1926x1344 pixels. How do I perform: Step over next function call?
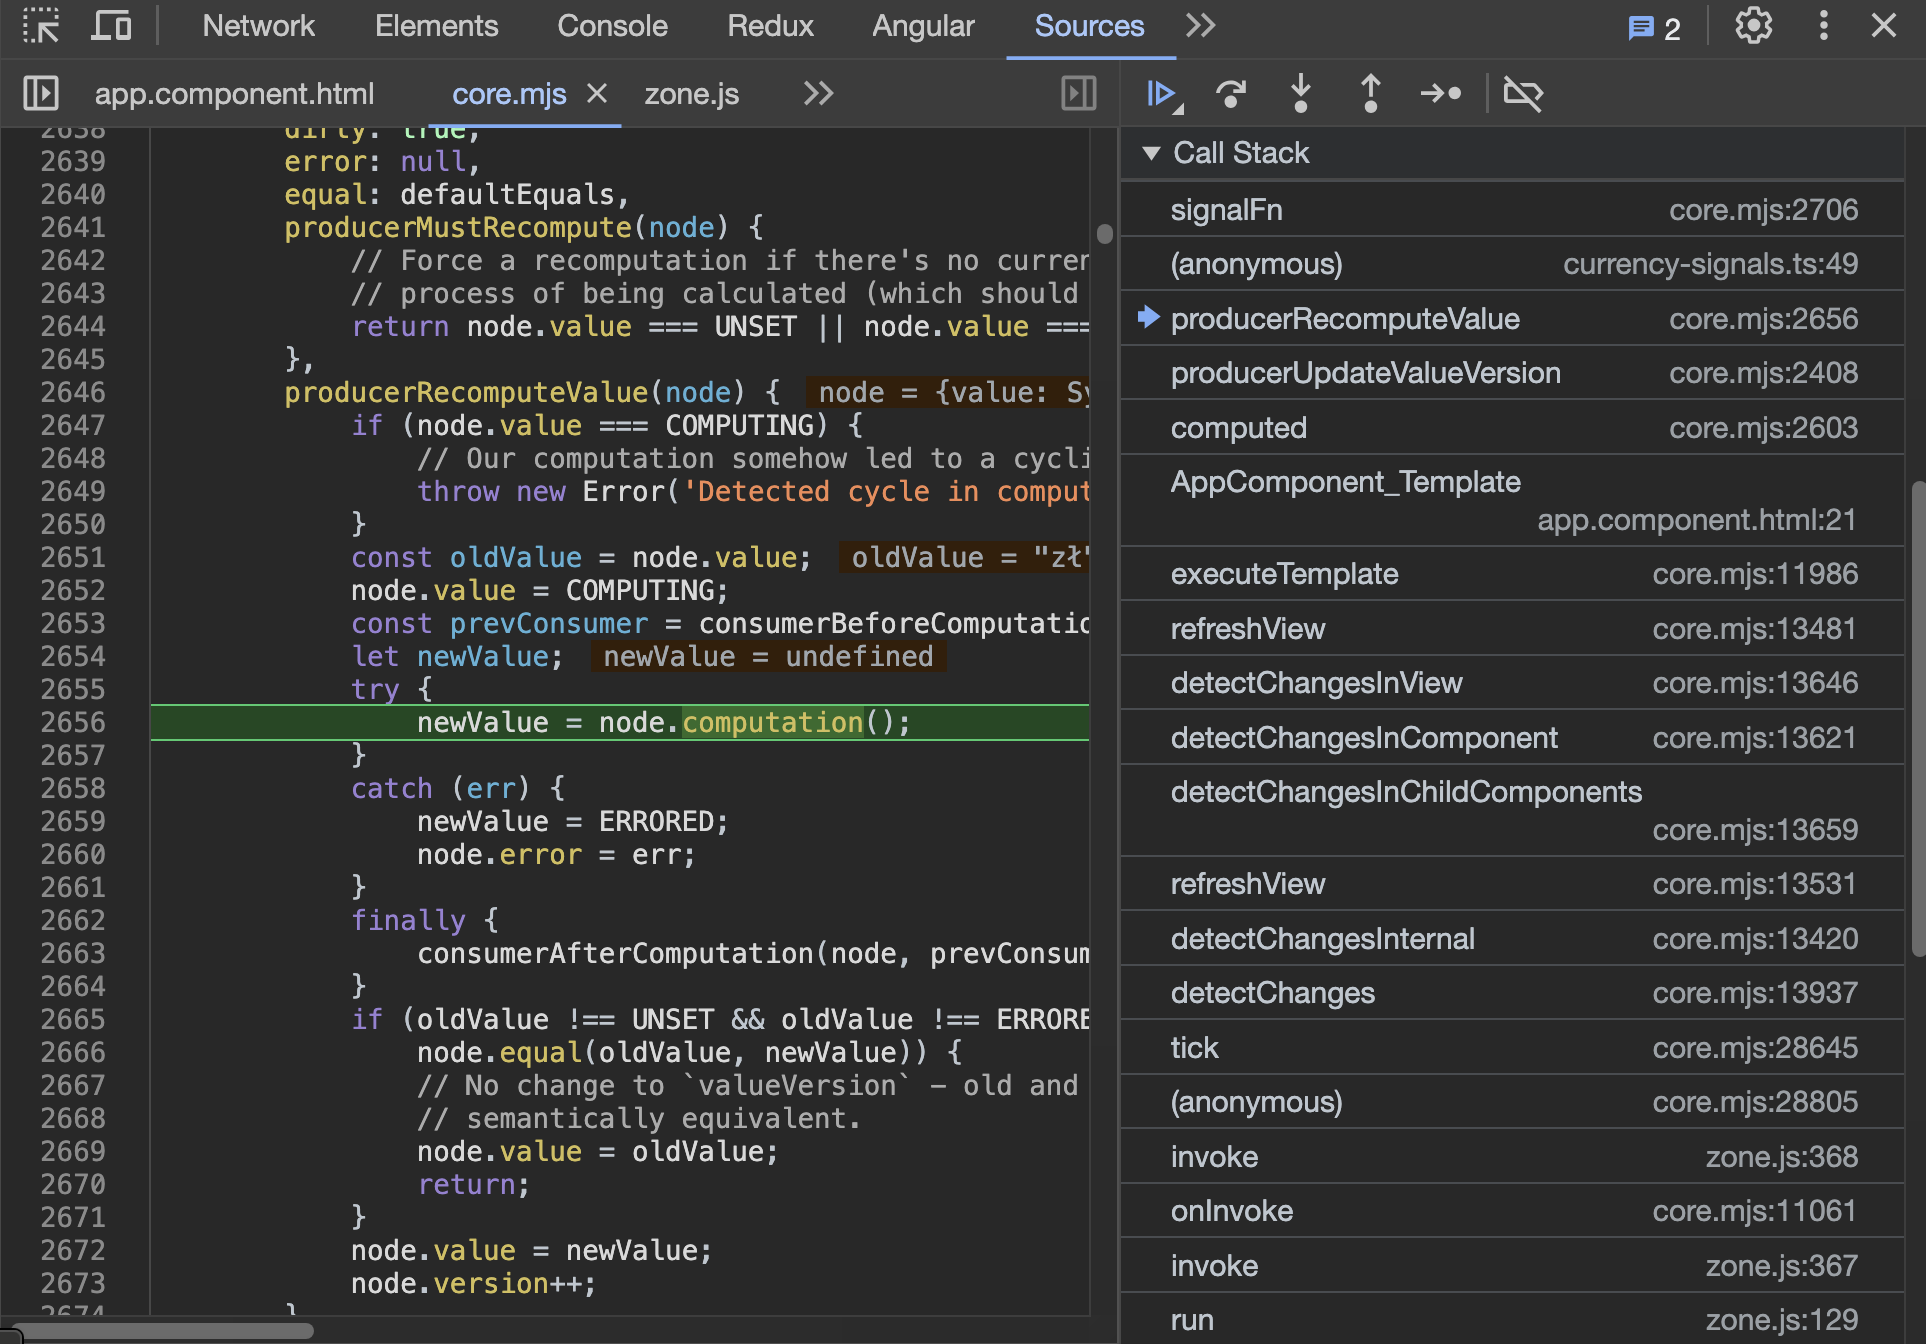pos(1231,94)
